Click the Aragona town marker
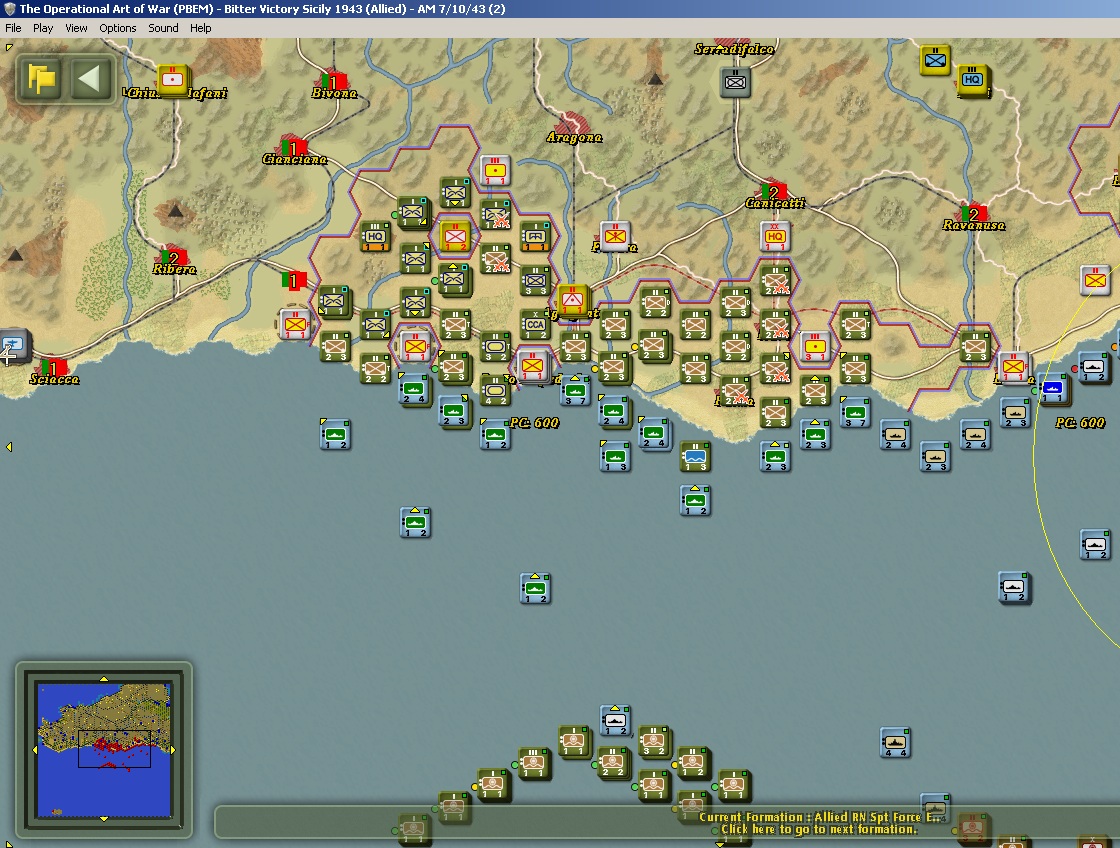Viewport: 1120px width, 848px height. [x=571, y=121]
